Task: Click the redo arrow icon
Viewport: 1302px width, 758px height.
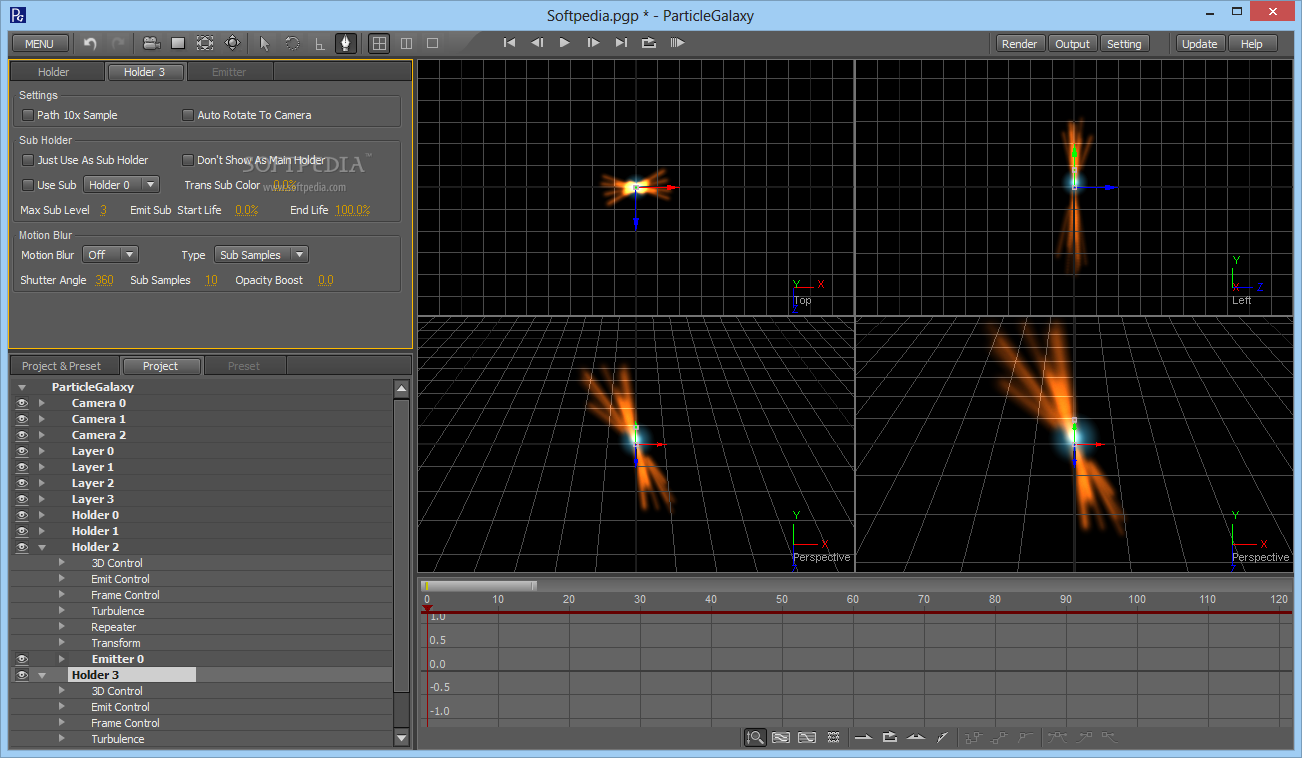Action: click(x=118, y=43)
